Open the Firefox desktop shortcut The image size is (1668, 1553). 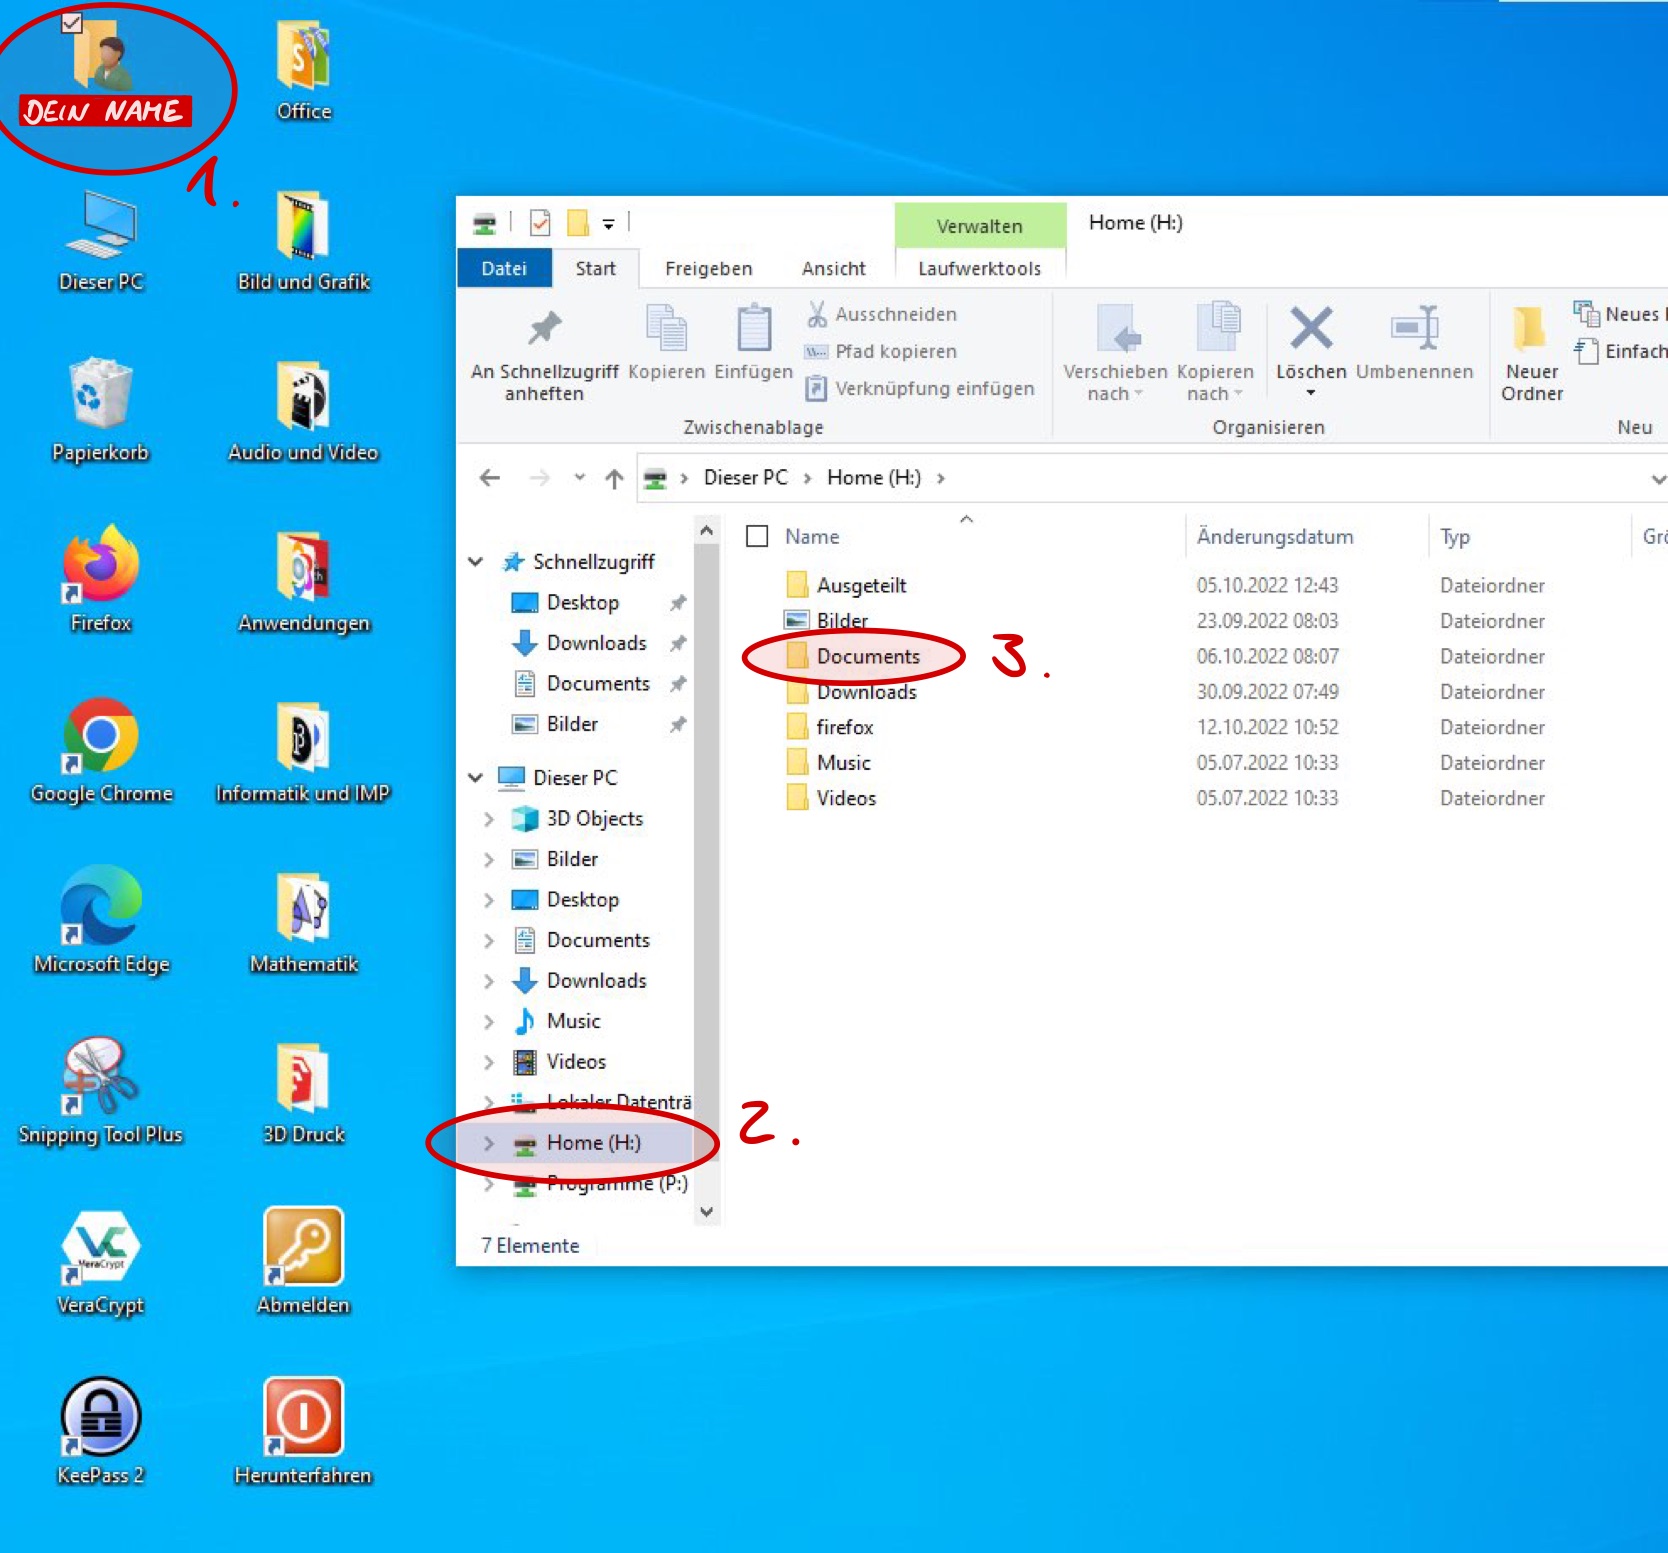click(x=101, y=565)
